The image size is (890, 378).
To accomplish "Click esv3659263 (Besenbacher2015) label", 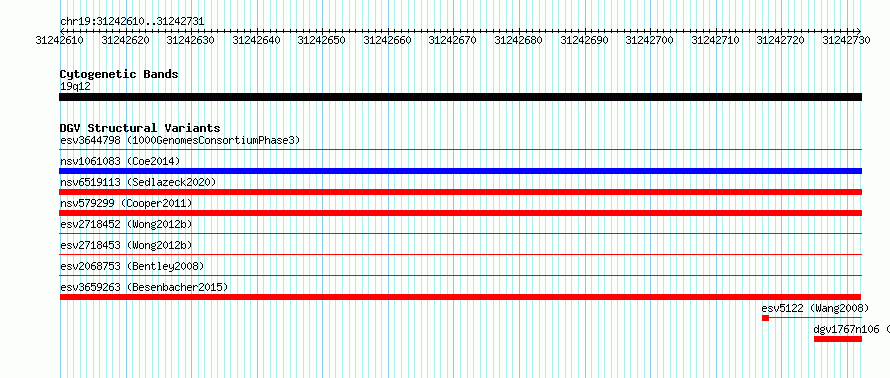I will coord(144,287).
